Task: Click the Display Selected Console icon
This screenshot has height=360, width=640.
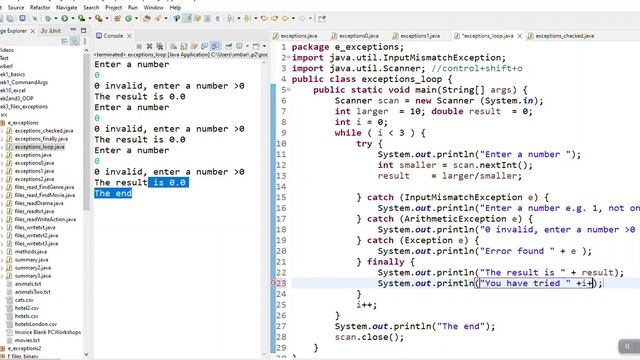Action: click(x=240, y=46)
